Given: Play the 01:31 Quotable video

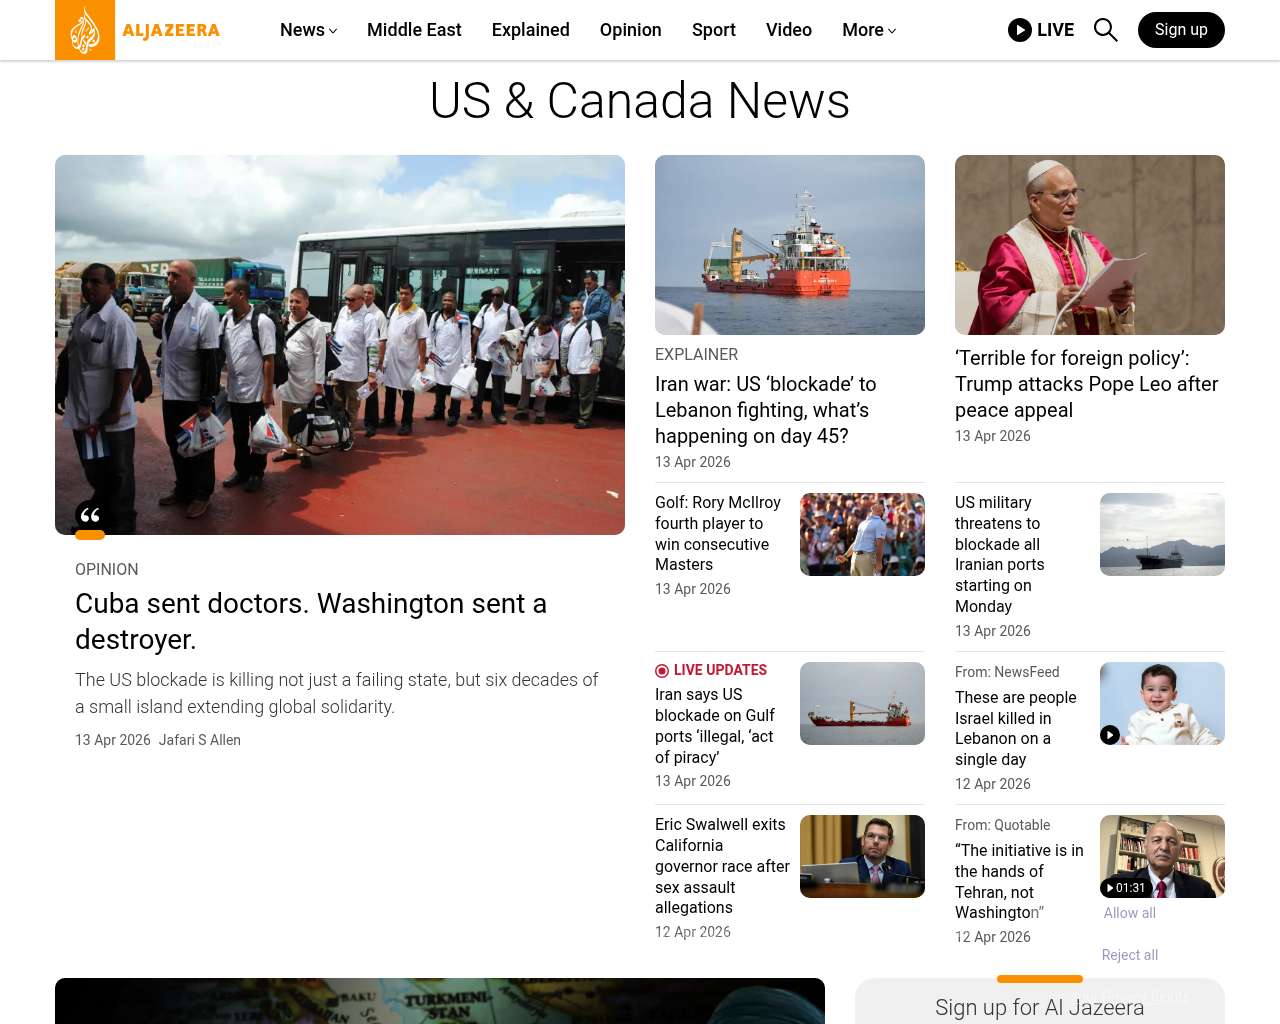Looking at the screenshot, I should pos(1126,888).
